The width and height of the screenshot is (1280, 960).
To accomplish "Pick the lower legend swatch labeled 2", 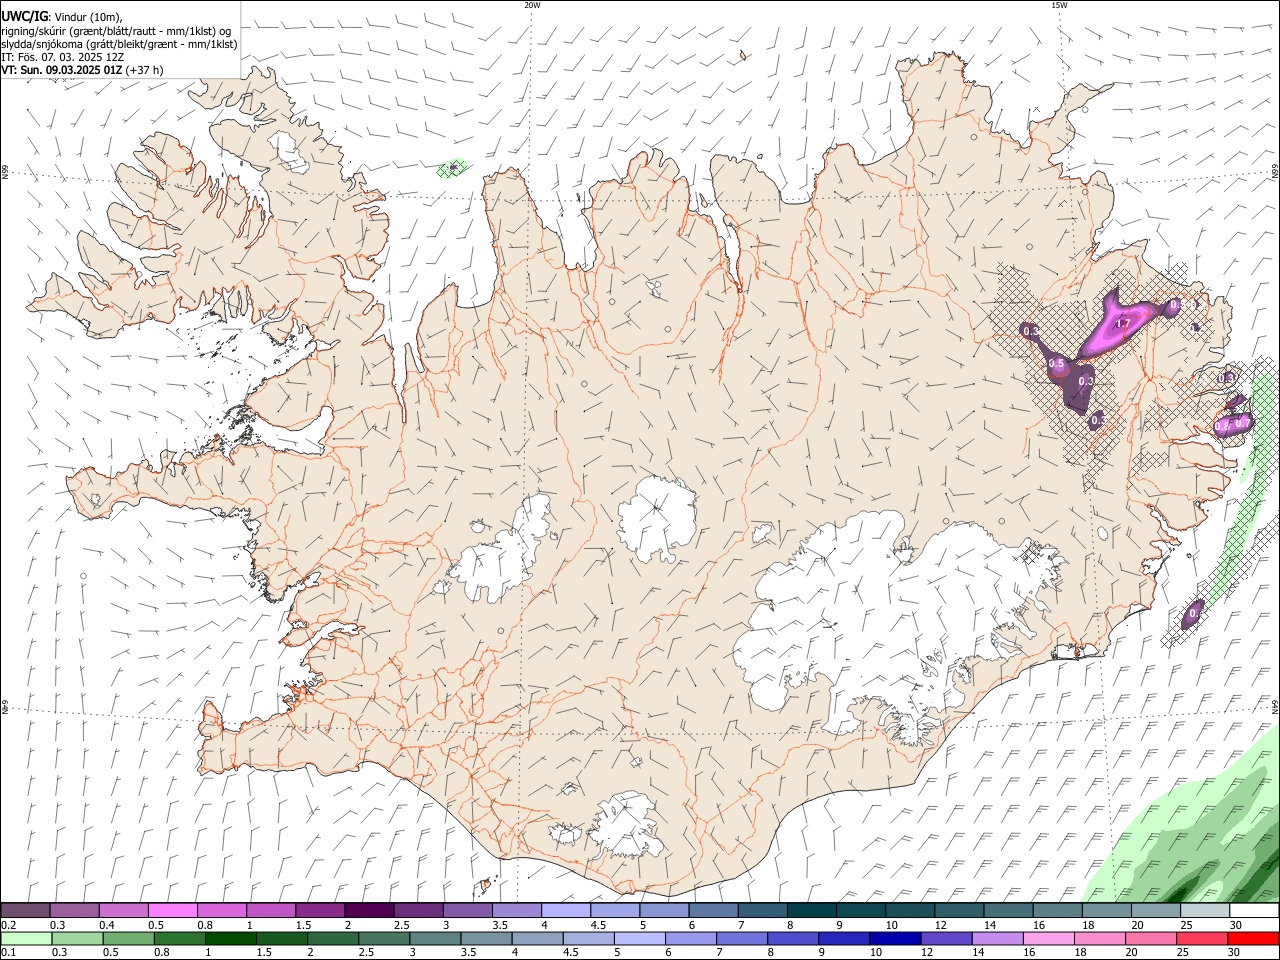I will (x=333, y=938).
